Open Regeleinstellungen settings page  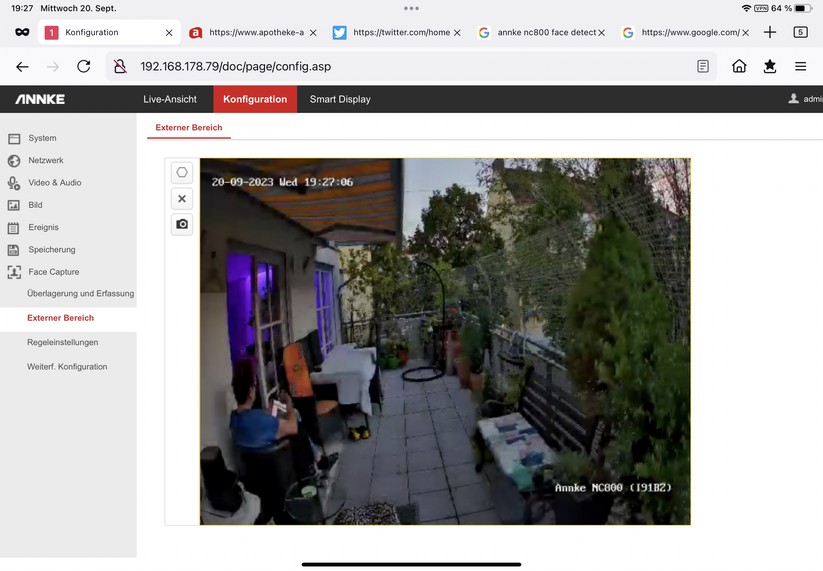click(62, 342)
